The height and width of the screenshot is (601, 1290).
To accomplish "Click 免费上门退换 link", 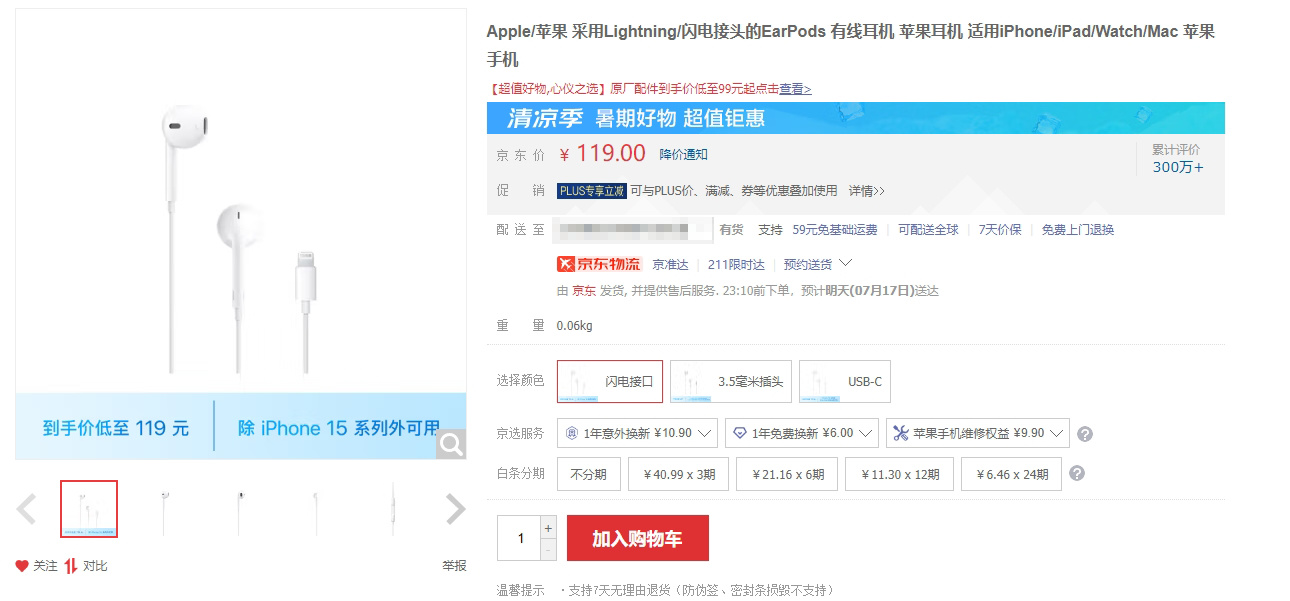I will point(1078,230).
